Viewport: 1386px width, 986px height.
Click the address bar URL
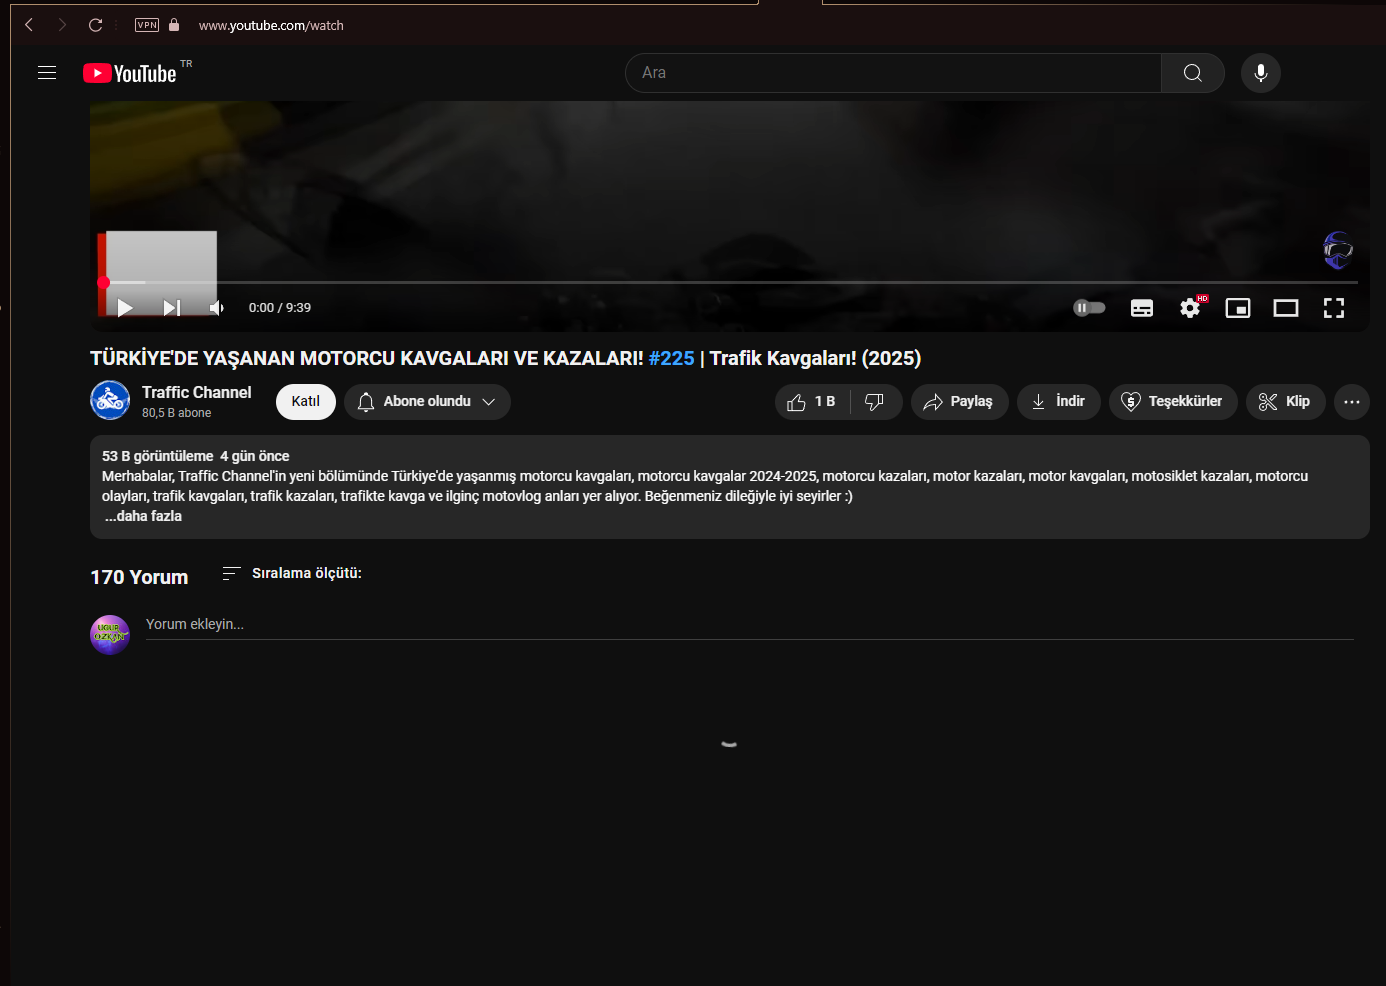(271, 25)
